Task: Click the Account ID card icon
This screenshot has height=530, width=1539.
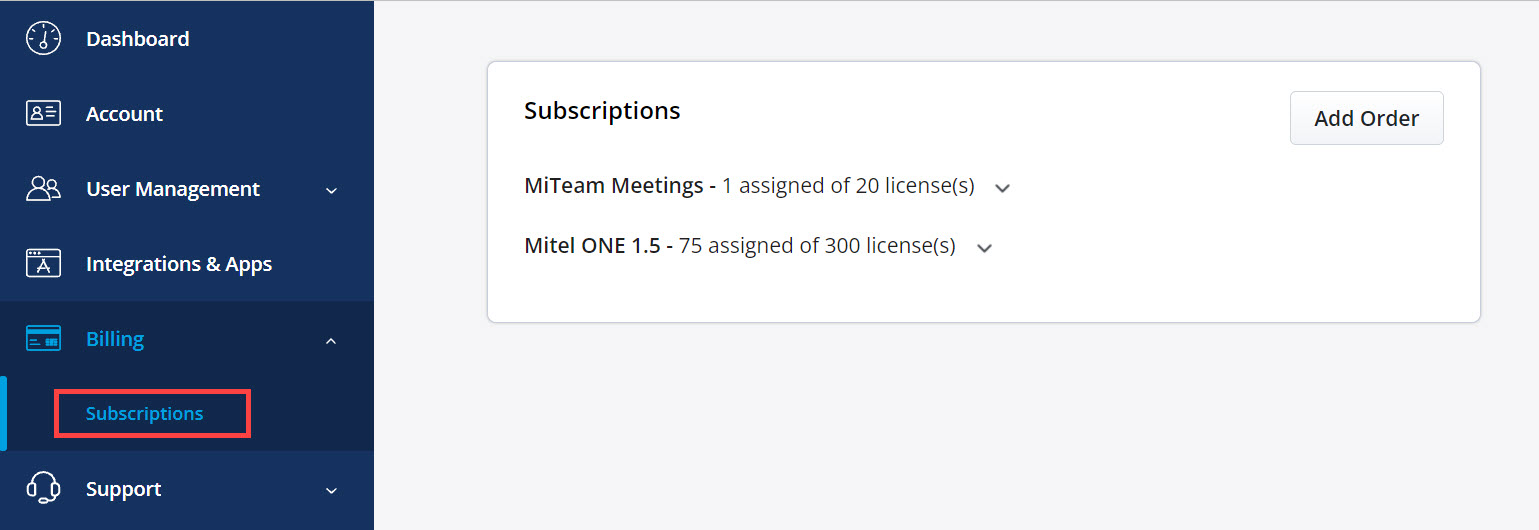Action: pos(43,113)
